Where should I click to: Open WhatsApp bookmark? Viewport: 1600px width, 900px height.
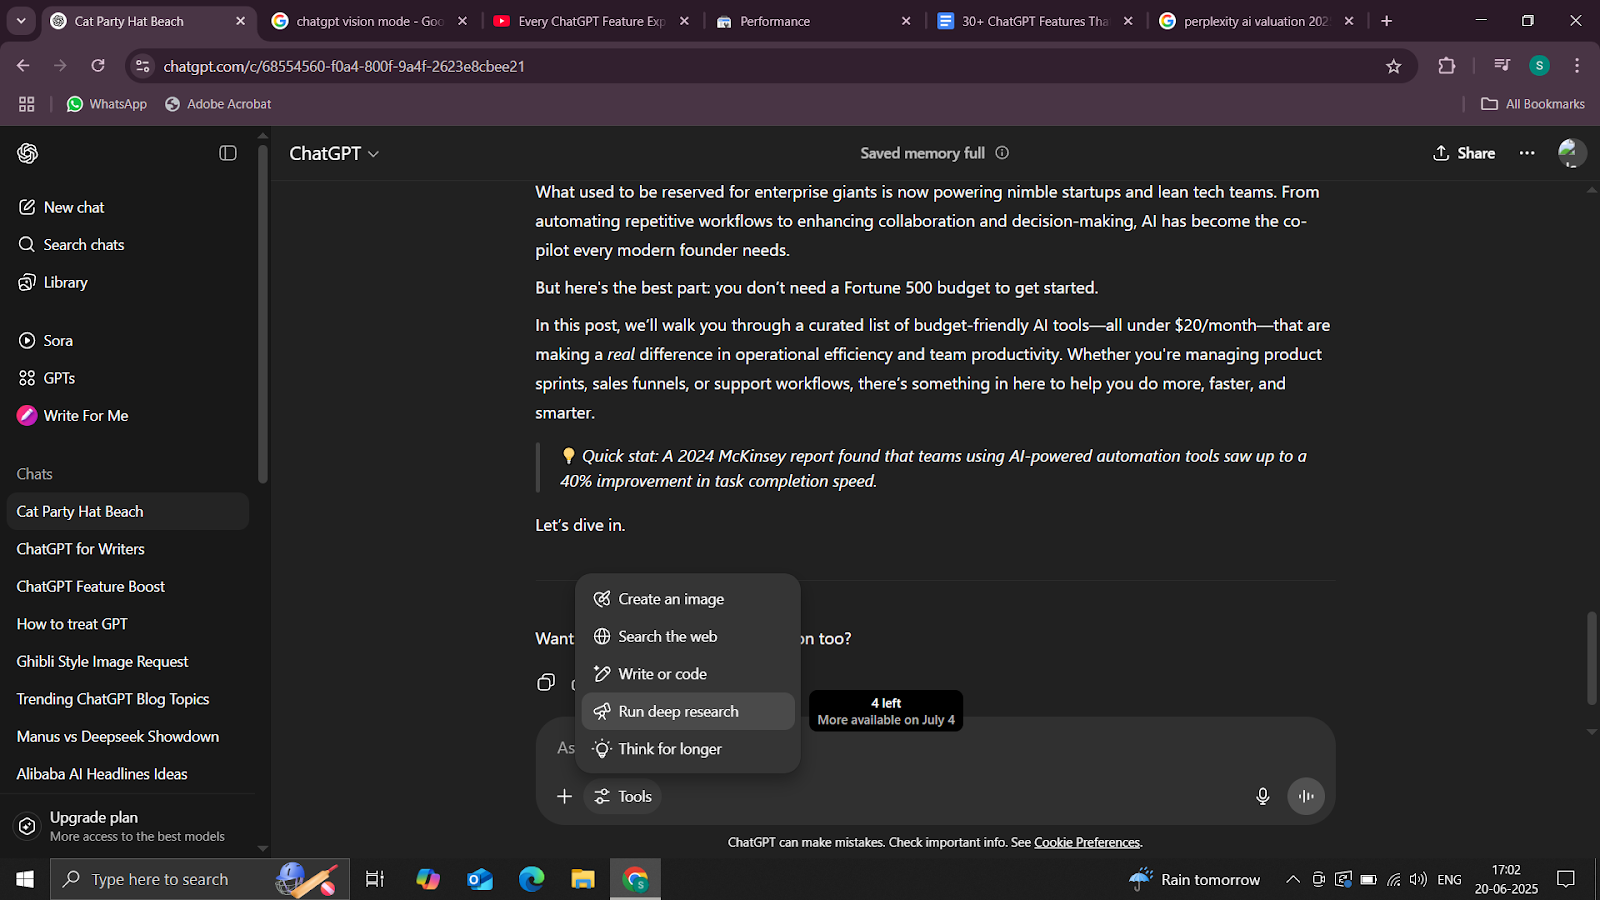tap(106, 104)
